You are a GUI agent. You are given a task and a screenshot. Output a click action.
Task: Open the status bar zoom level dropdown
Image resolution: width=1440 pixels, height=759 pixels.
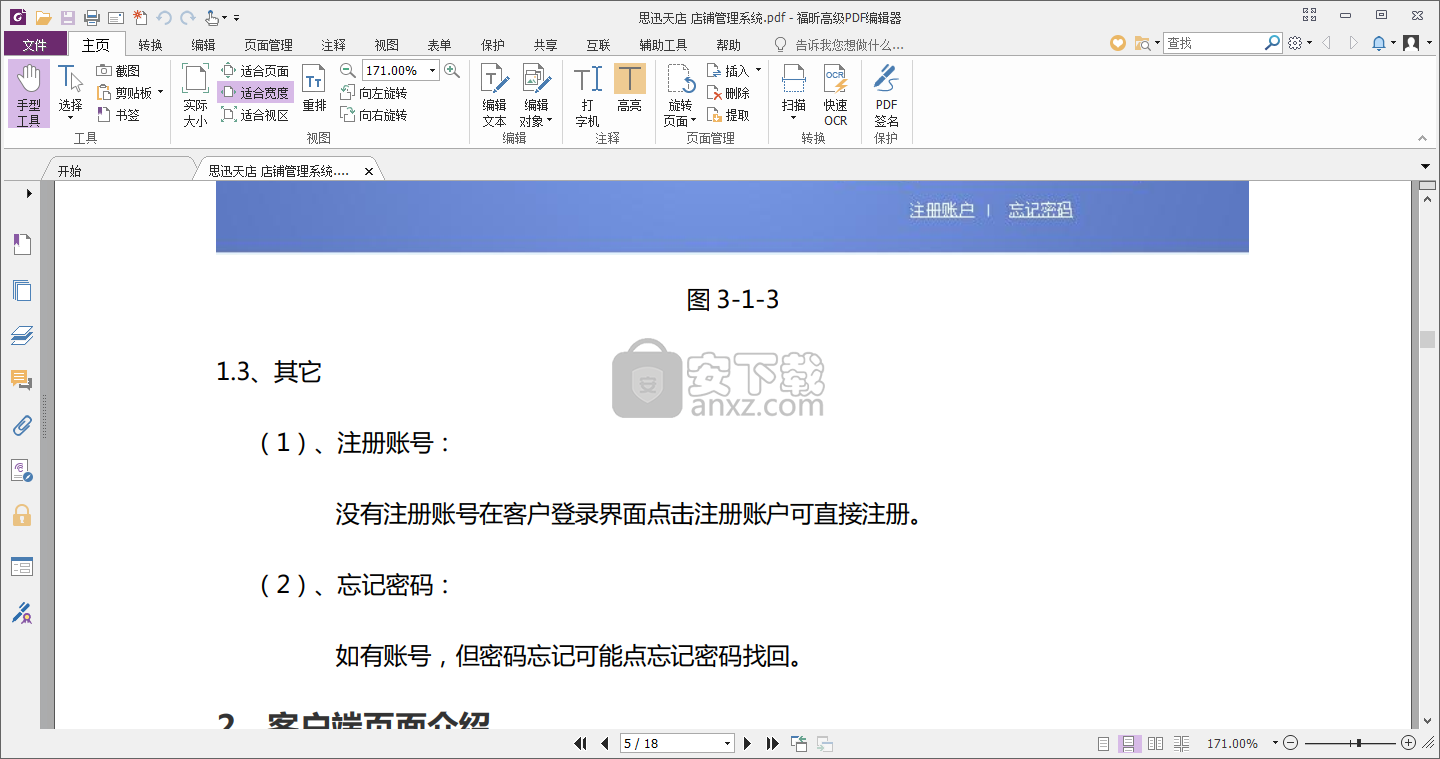tap(1275, 743)
